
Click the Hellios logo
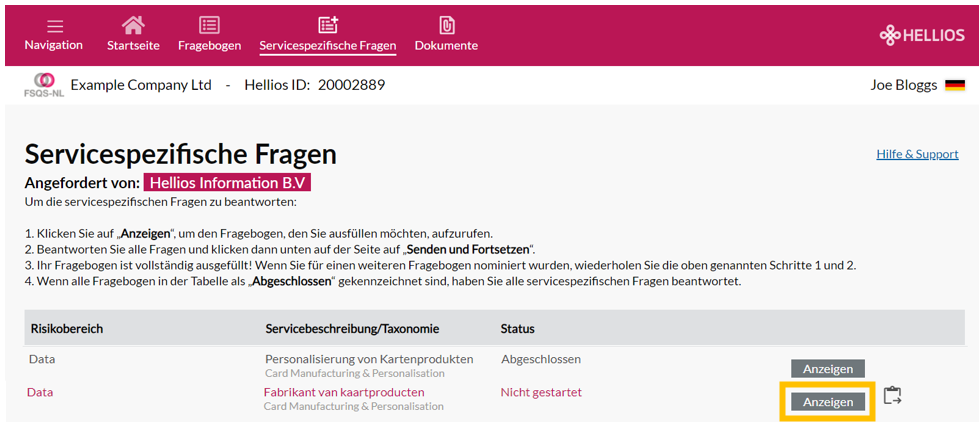pyautogui.click(x=922, y=36)
